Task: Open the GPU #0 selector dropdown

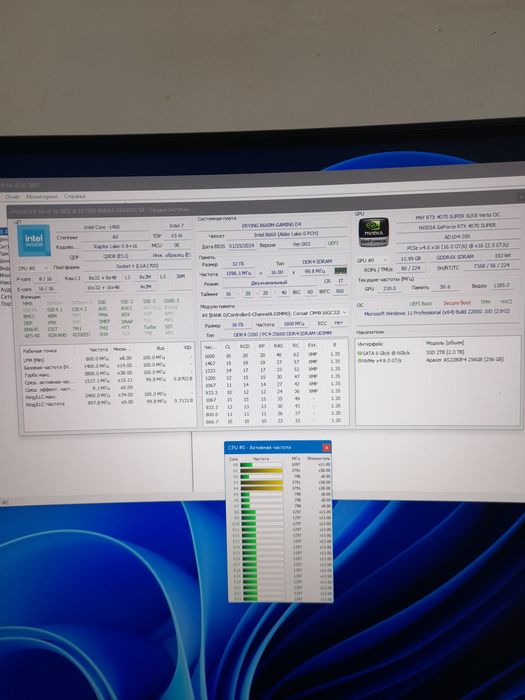Action: click(x=372, y=260)
